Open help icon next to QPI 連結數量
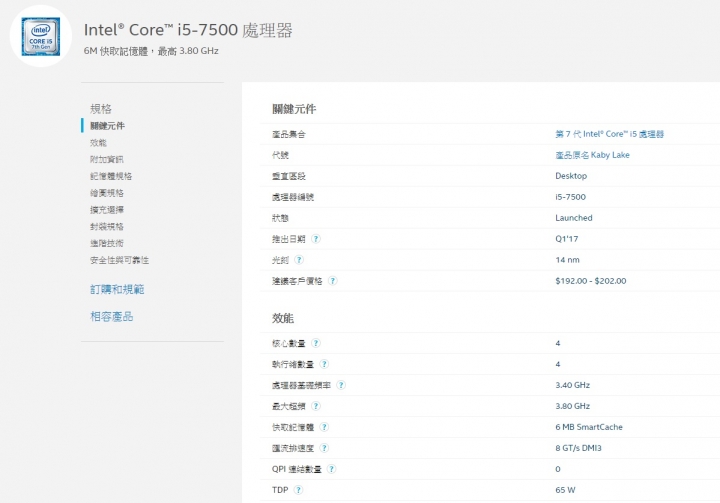The width and height of the screenshot is (720, 503). point(332,469)
